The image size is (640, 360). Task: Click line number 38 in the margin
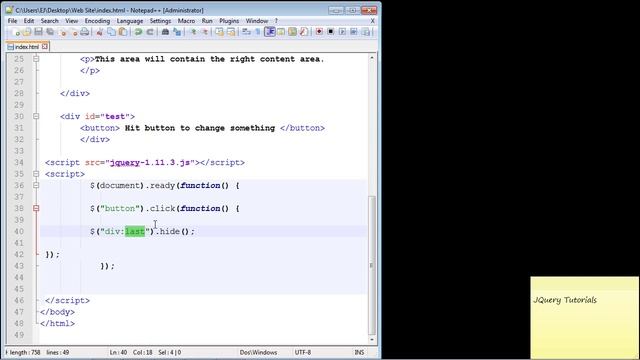click(x=19, y=208)
